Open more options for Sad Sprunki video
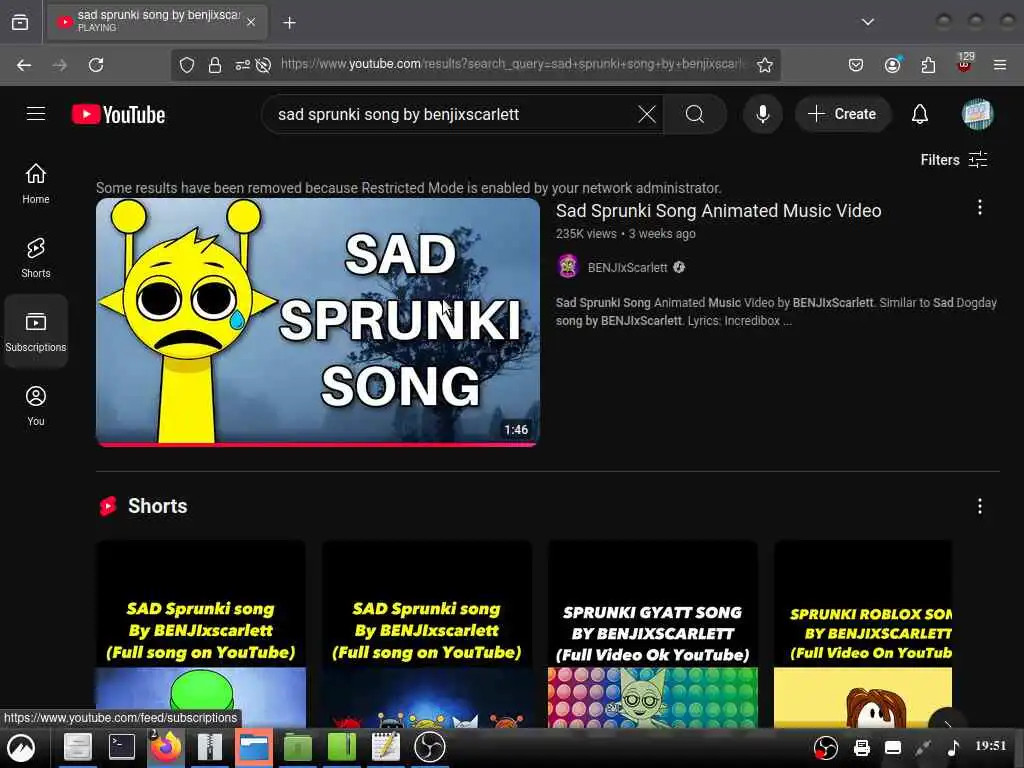 coord(980,208)
